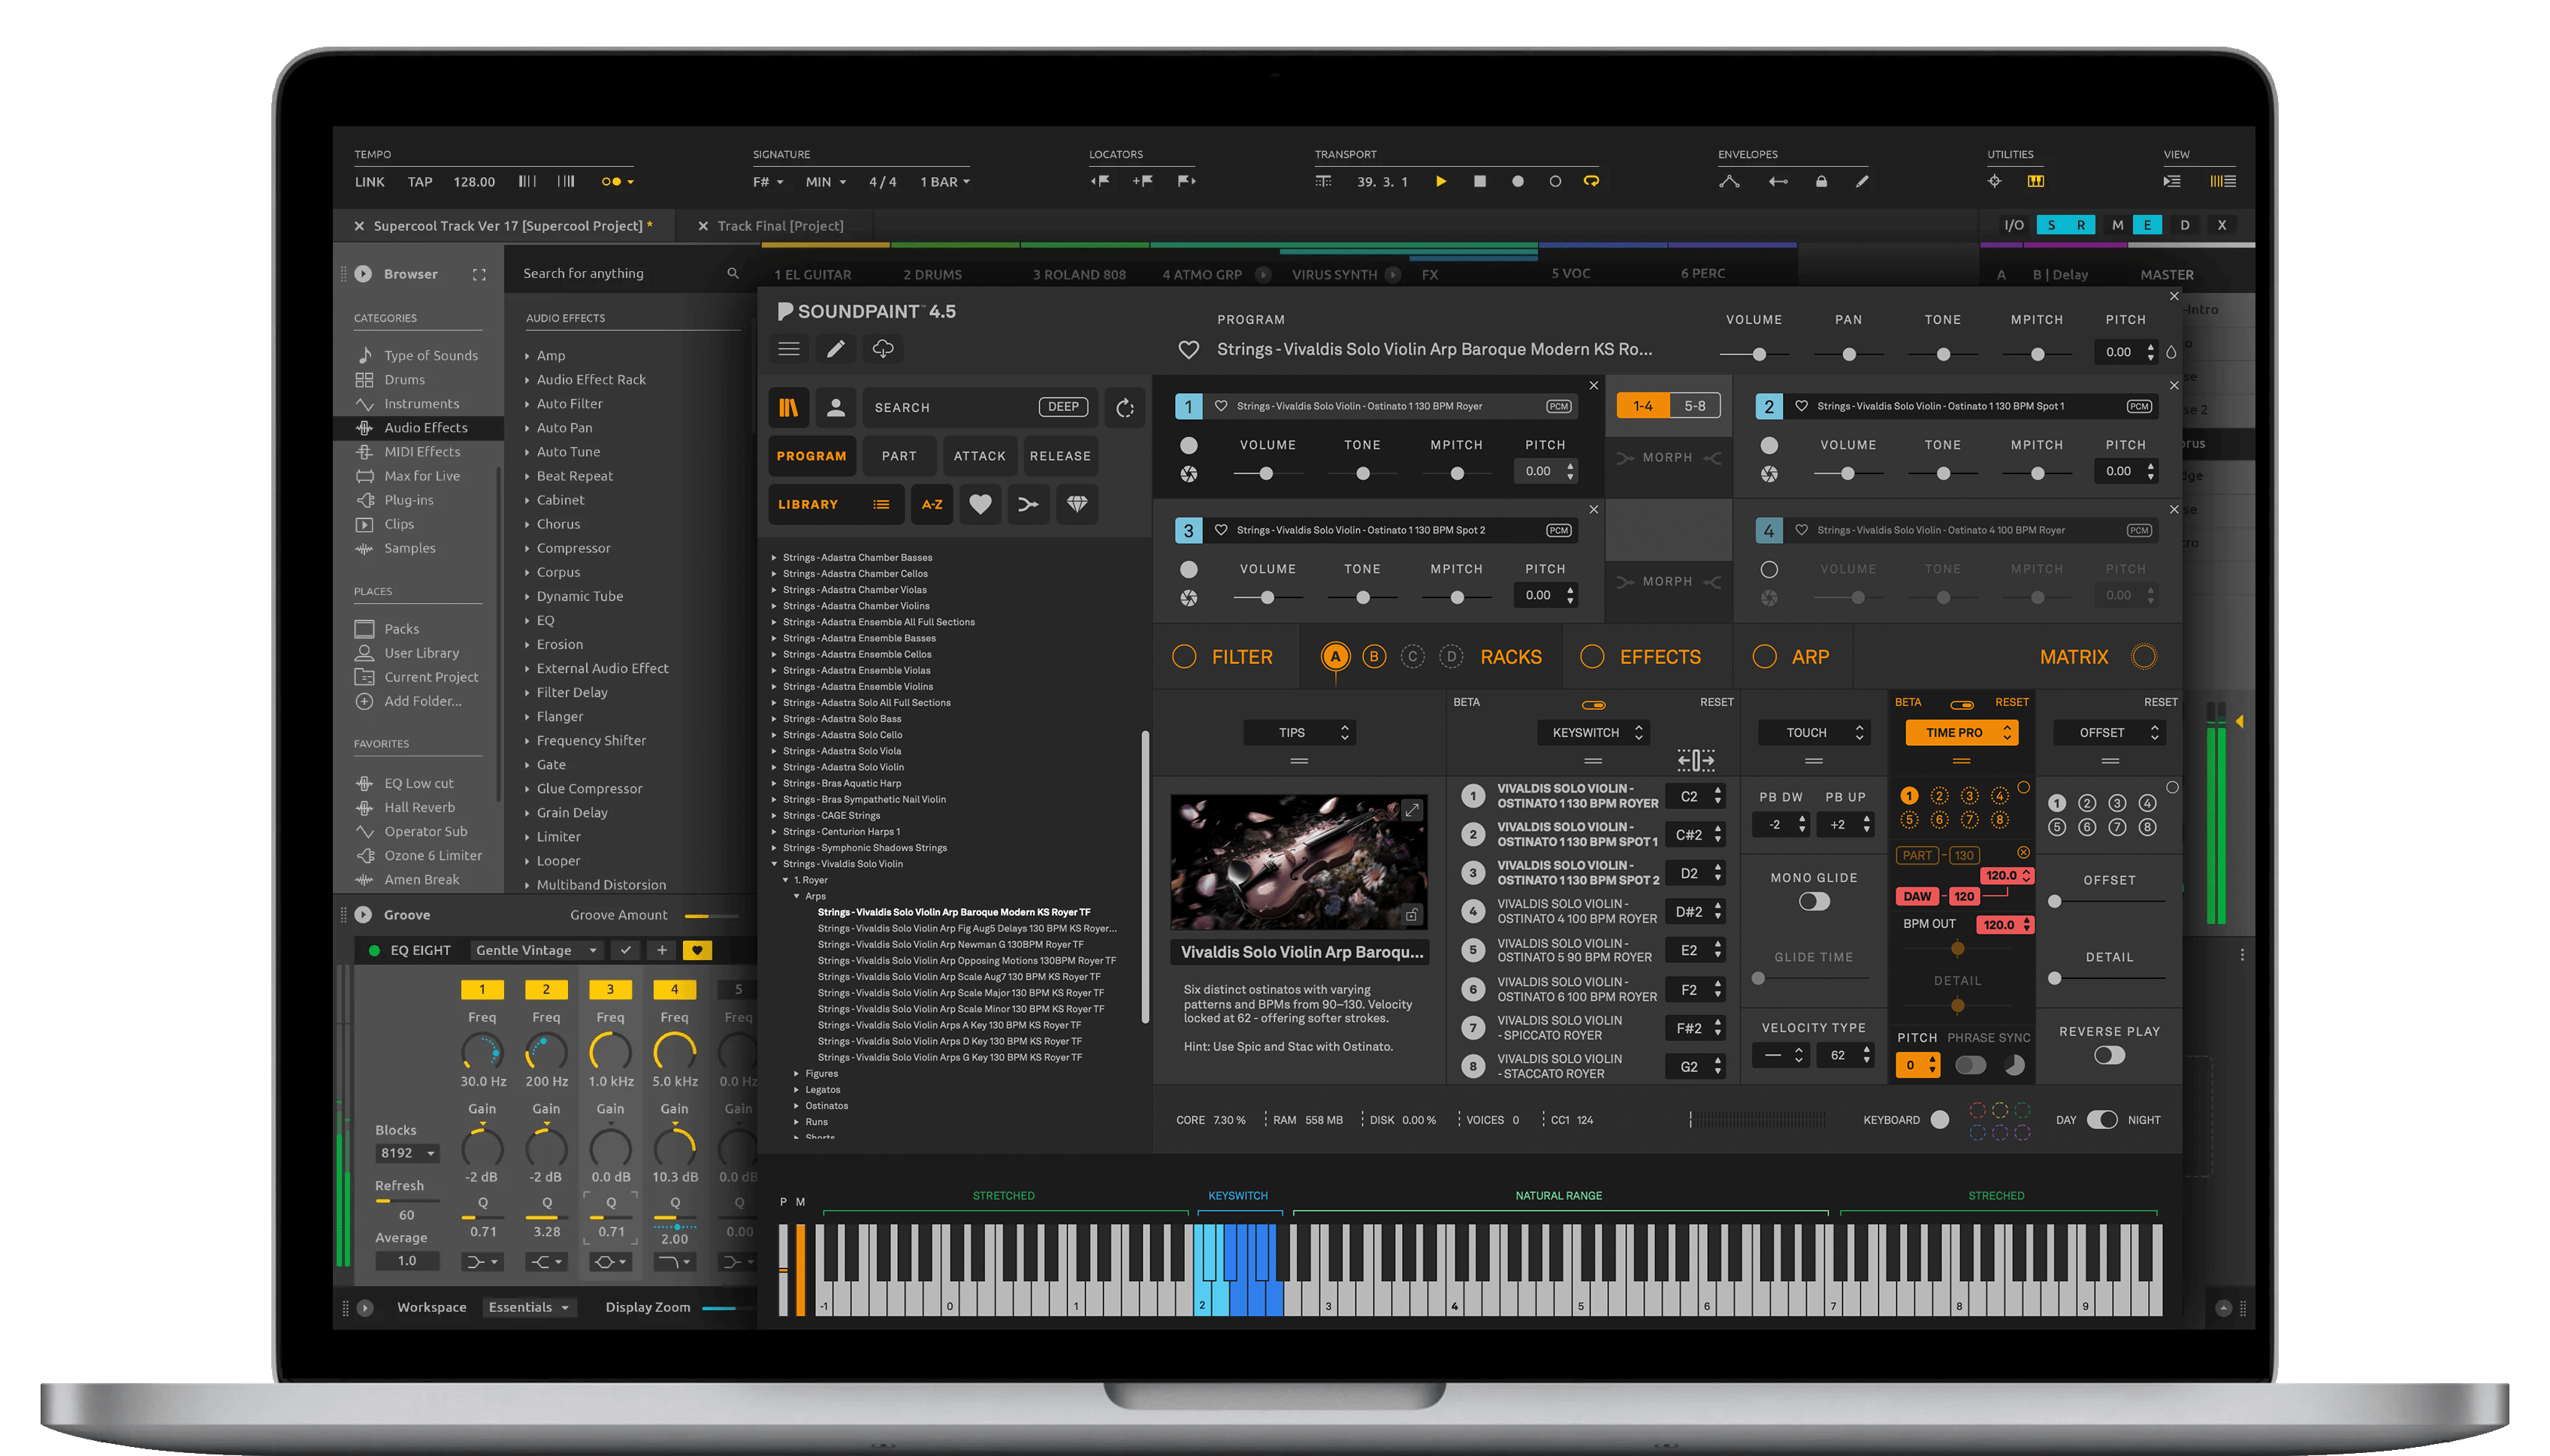This screenshot has width=2550, height=1456.
Task: Click the diamond icon in library toolbar
Action: click(x=1077, y=504)
